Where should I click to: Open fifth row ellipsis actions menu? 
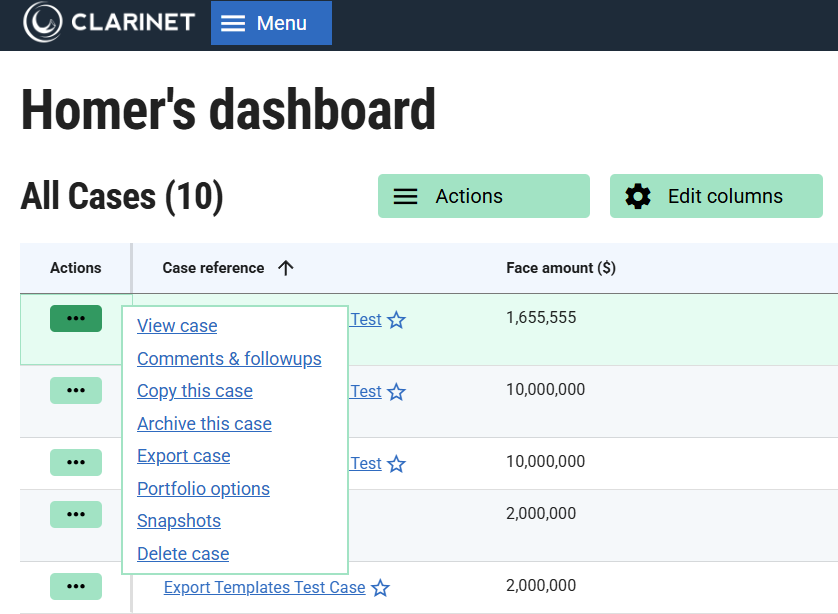[76, 586]
